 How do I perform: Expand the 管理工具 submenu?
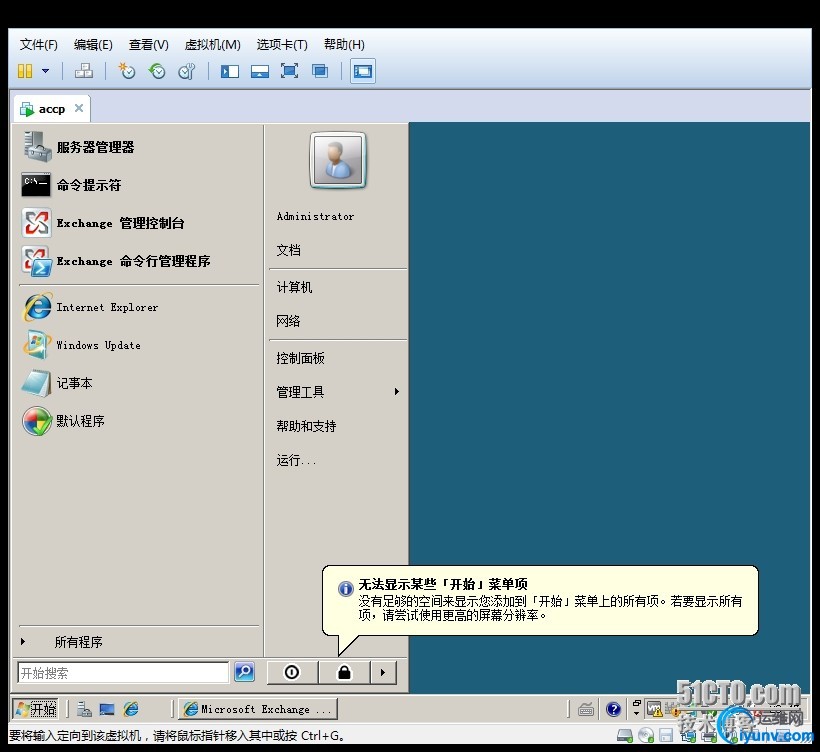337,392
